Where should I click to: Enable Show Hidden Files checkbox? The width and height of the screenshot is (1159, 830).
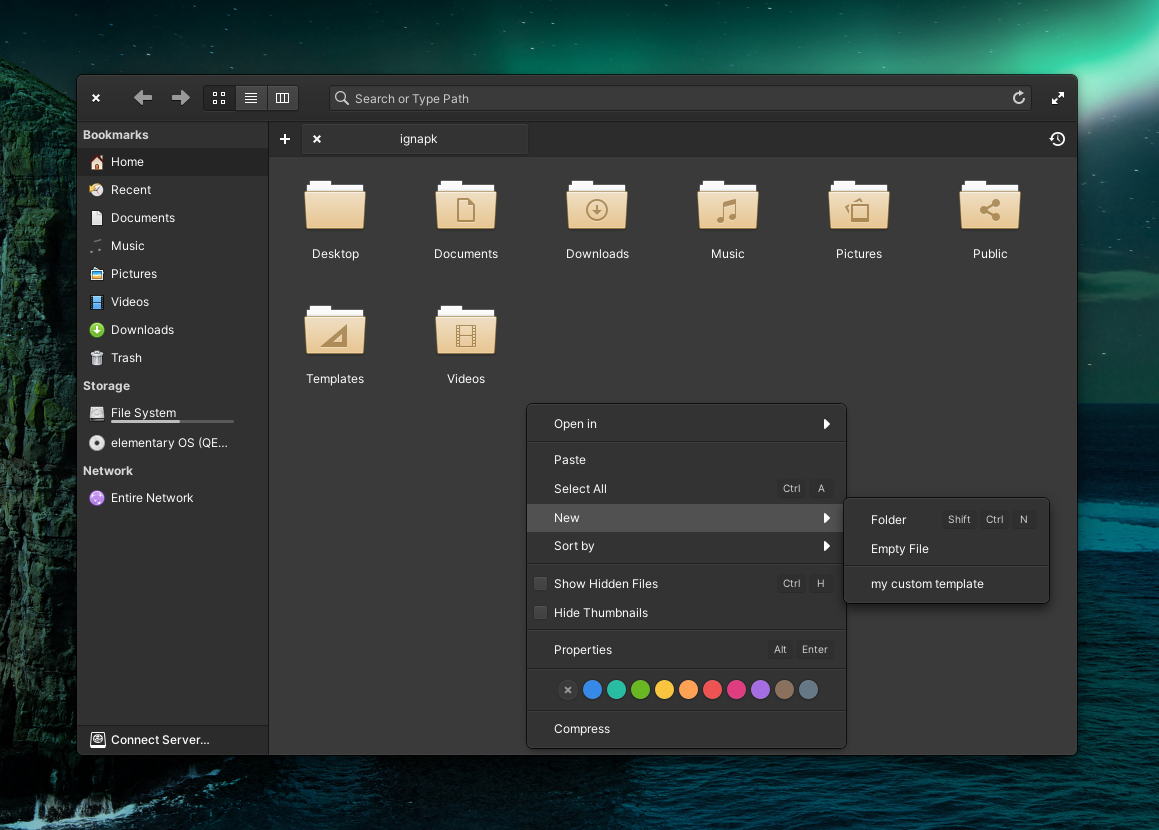[x=541, y=584]
